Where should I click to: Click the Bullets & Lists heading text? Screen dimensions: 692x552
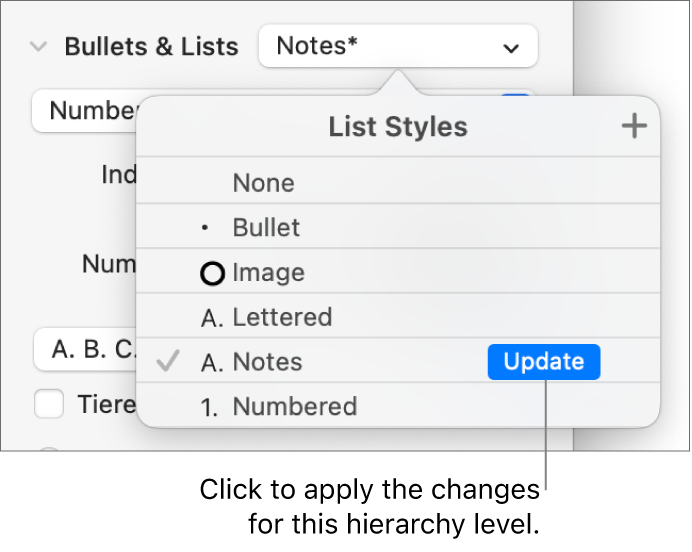tap(151, 47)
